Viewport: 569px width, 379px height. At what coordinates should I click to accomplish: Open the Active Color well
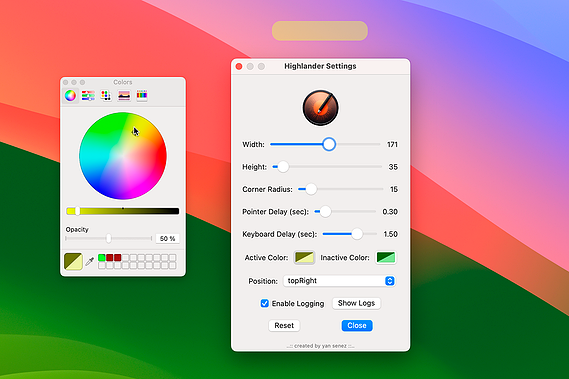tap(304, 257)
